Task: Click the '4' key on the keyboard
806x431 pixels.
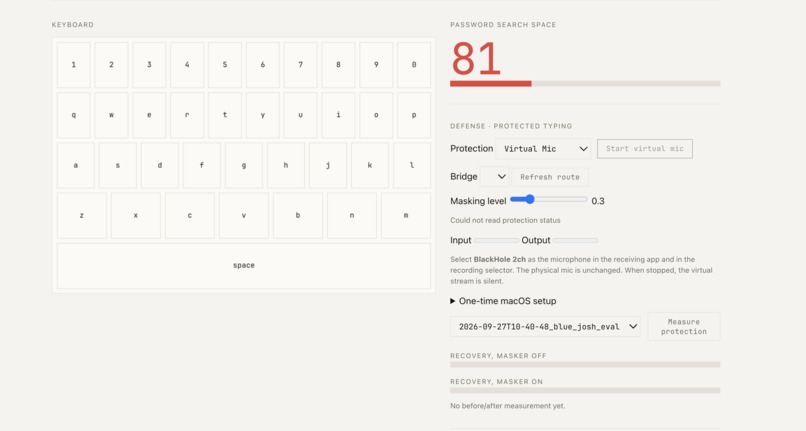Action: point(187,65)
